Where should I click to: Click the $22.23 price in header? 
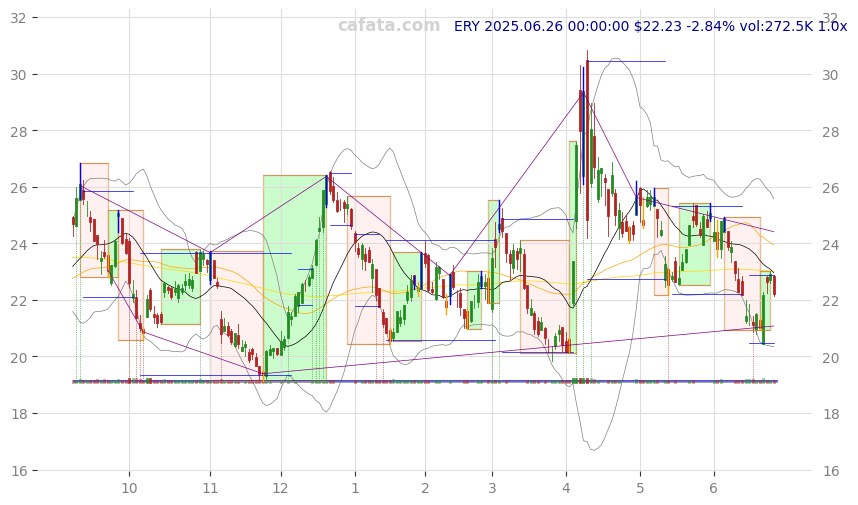658,26
